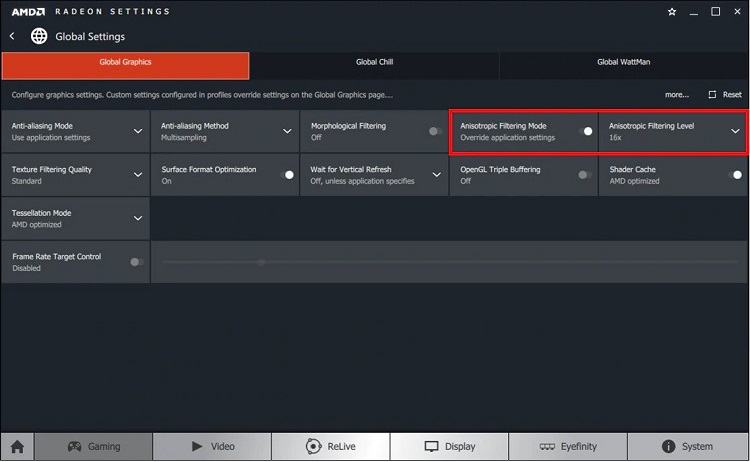
Task: Switch to the Global WattMan tab
Action: click(622, 62)
